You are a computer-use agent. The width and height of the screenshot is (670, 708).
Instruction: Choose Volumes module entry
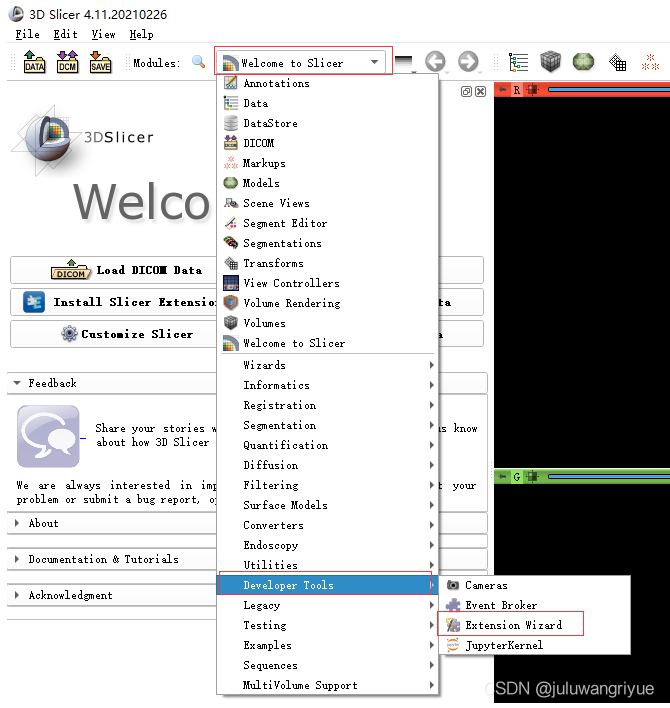(x=327, y=323)
